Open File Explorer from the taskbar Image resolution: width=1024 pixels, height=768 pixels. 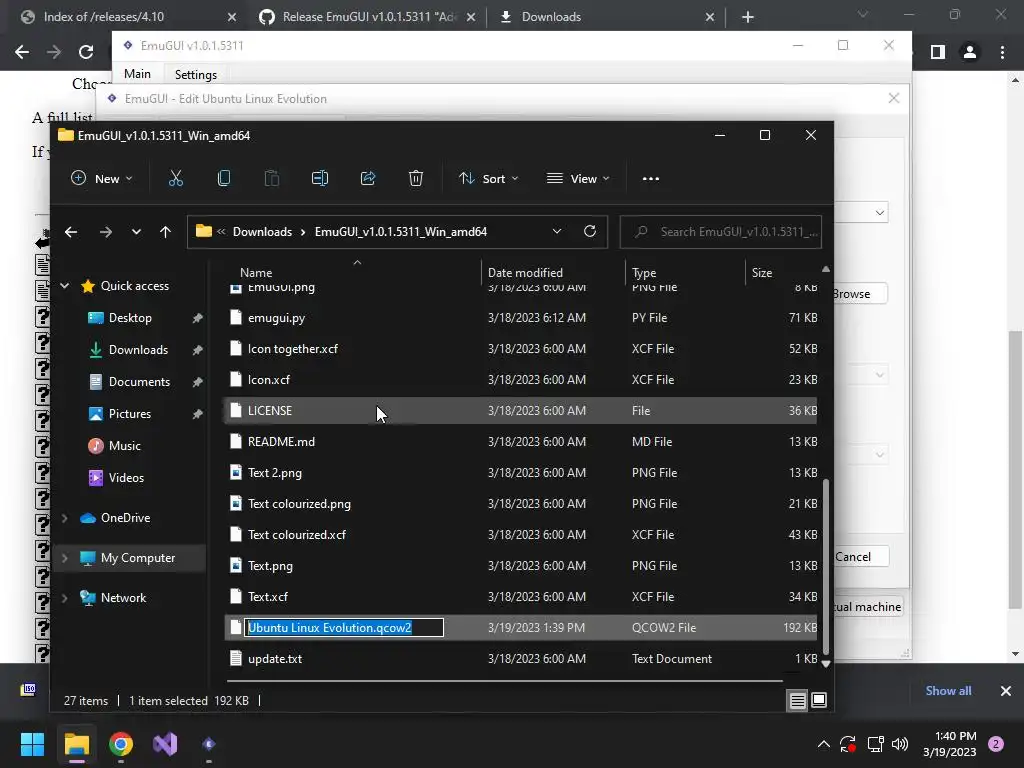pyautogui.click(x=76, y=744)
